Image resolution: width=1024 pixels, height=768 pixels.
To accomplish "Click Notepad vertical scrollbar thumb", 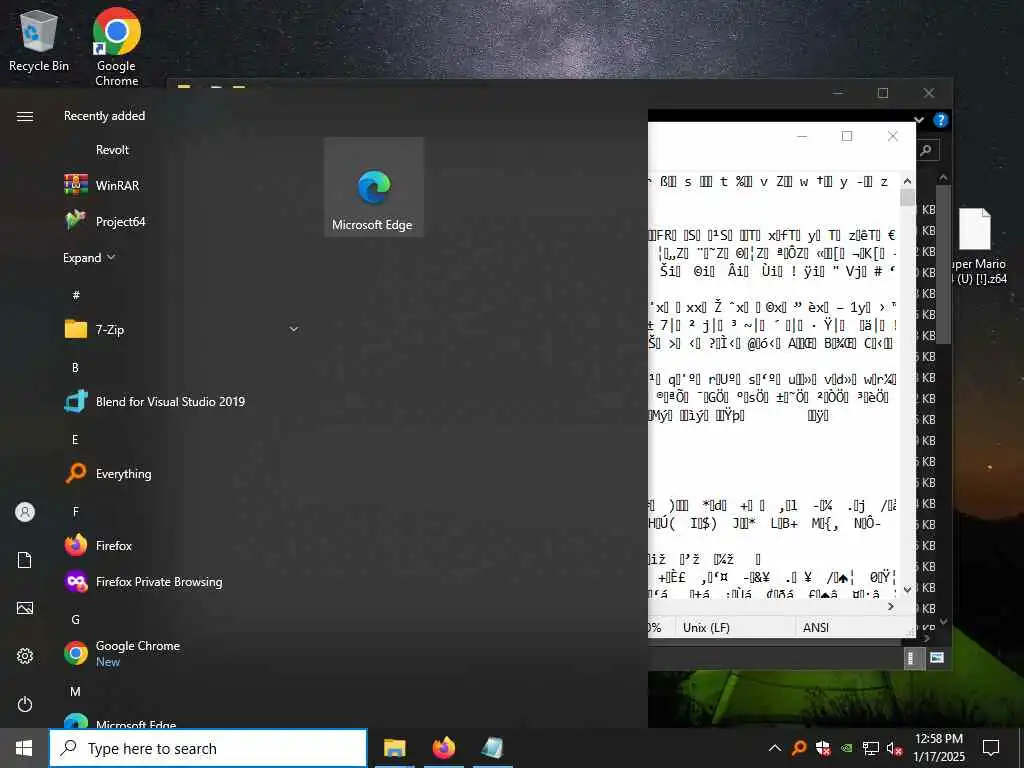I will point(907,197).
